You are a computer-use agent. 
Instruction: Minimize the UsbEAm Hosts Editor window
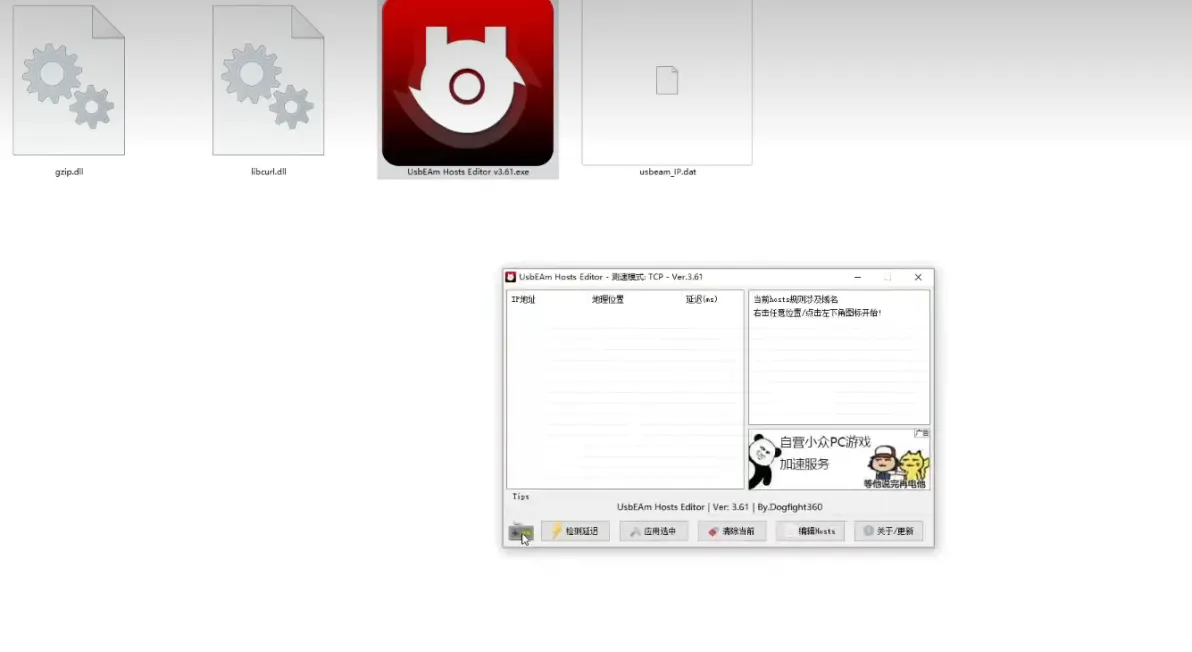857,277
